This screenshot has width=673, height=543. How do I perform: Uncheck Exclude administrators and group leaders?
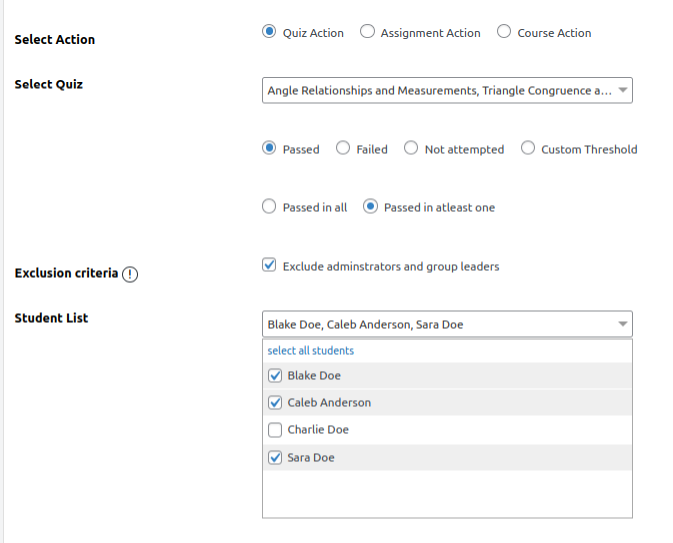(269, 266)
